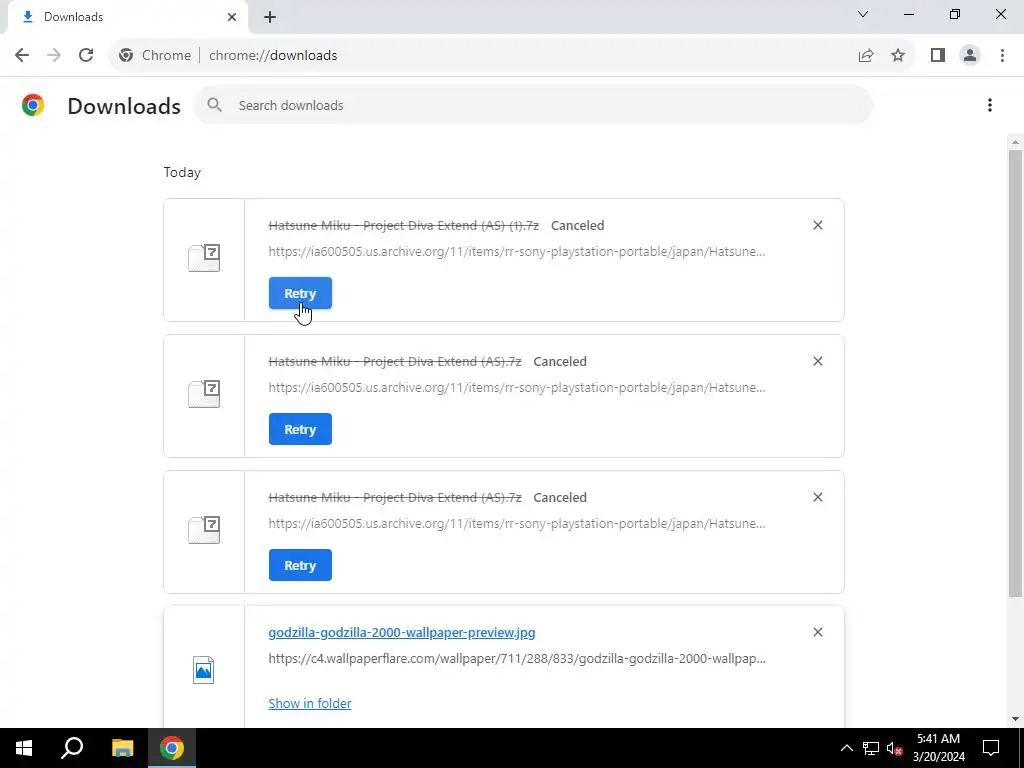This screenshot has height=768, width=1024.
Task: Share this page via share icon
Action: point(866,56)
